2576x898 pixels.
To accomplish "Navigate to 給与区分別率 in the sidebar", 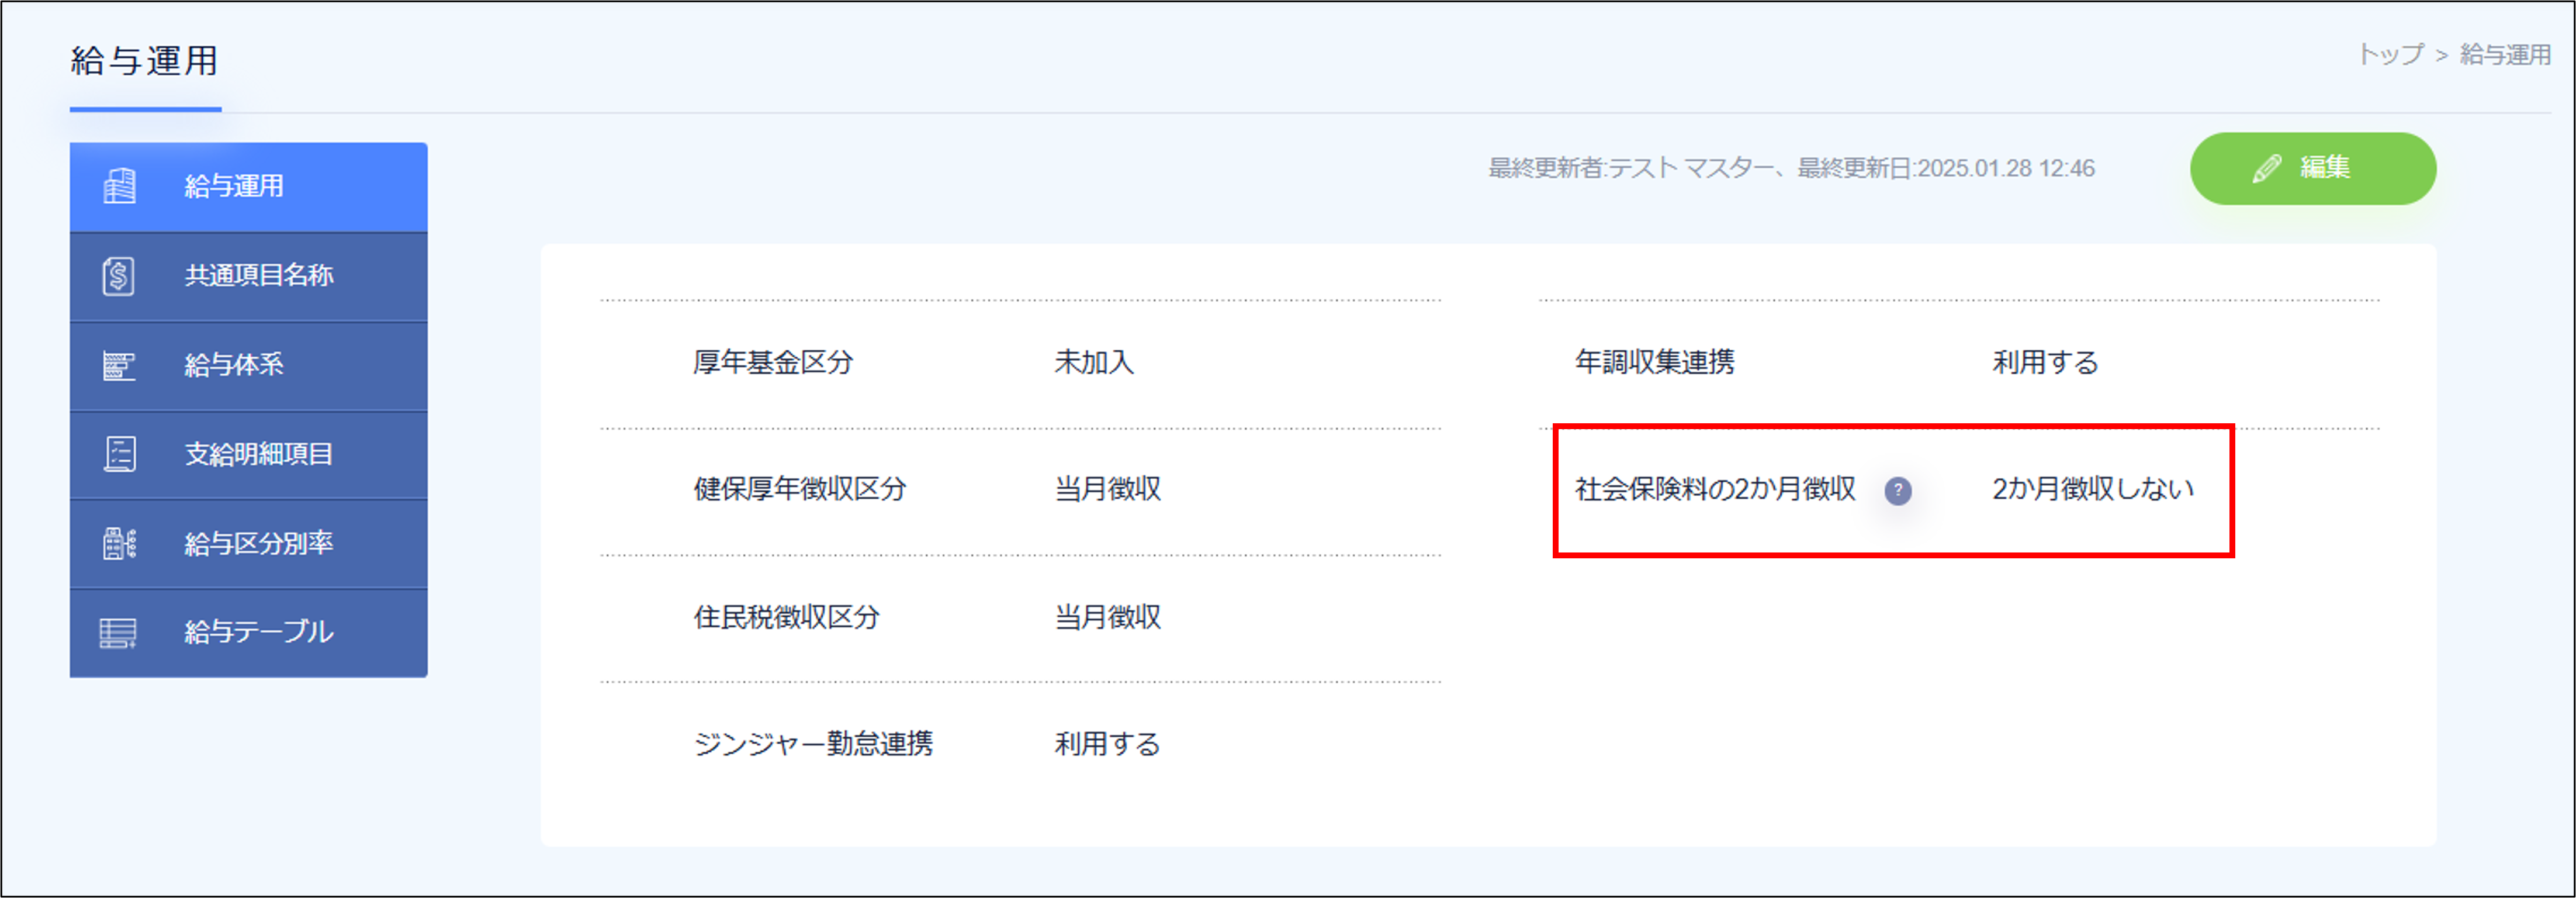I will 248,544.
